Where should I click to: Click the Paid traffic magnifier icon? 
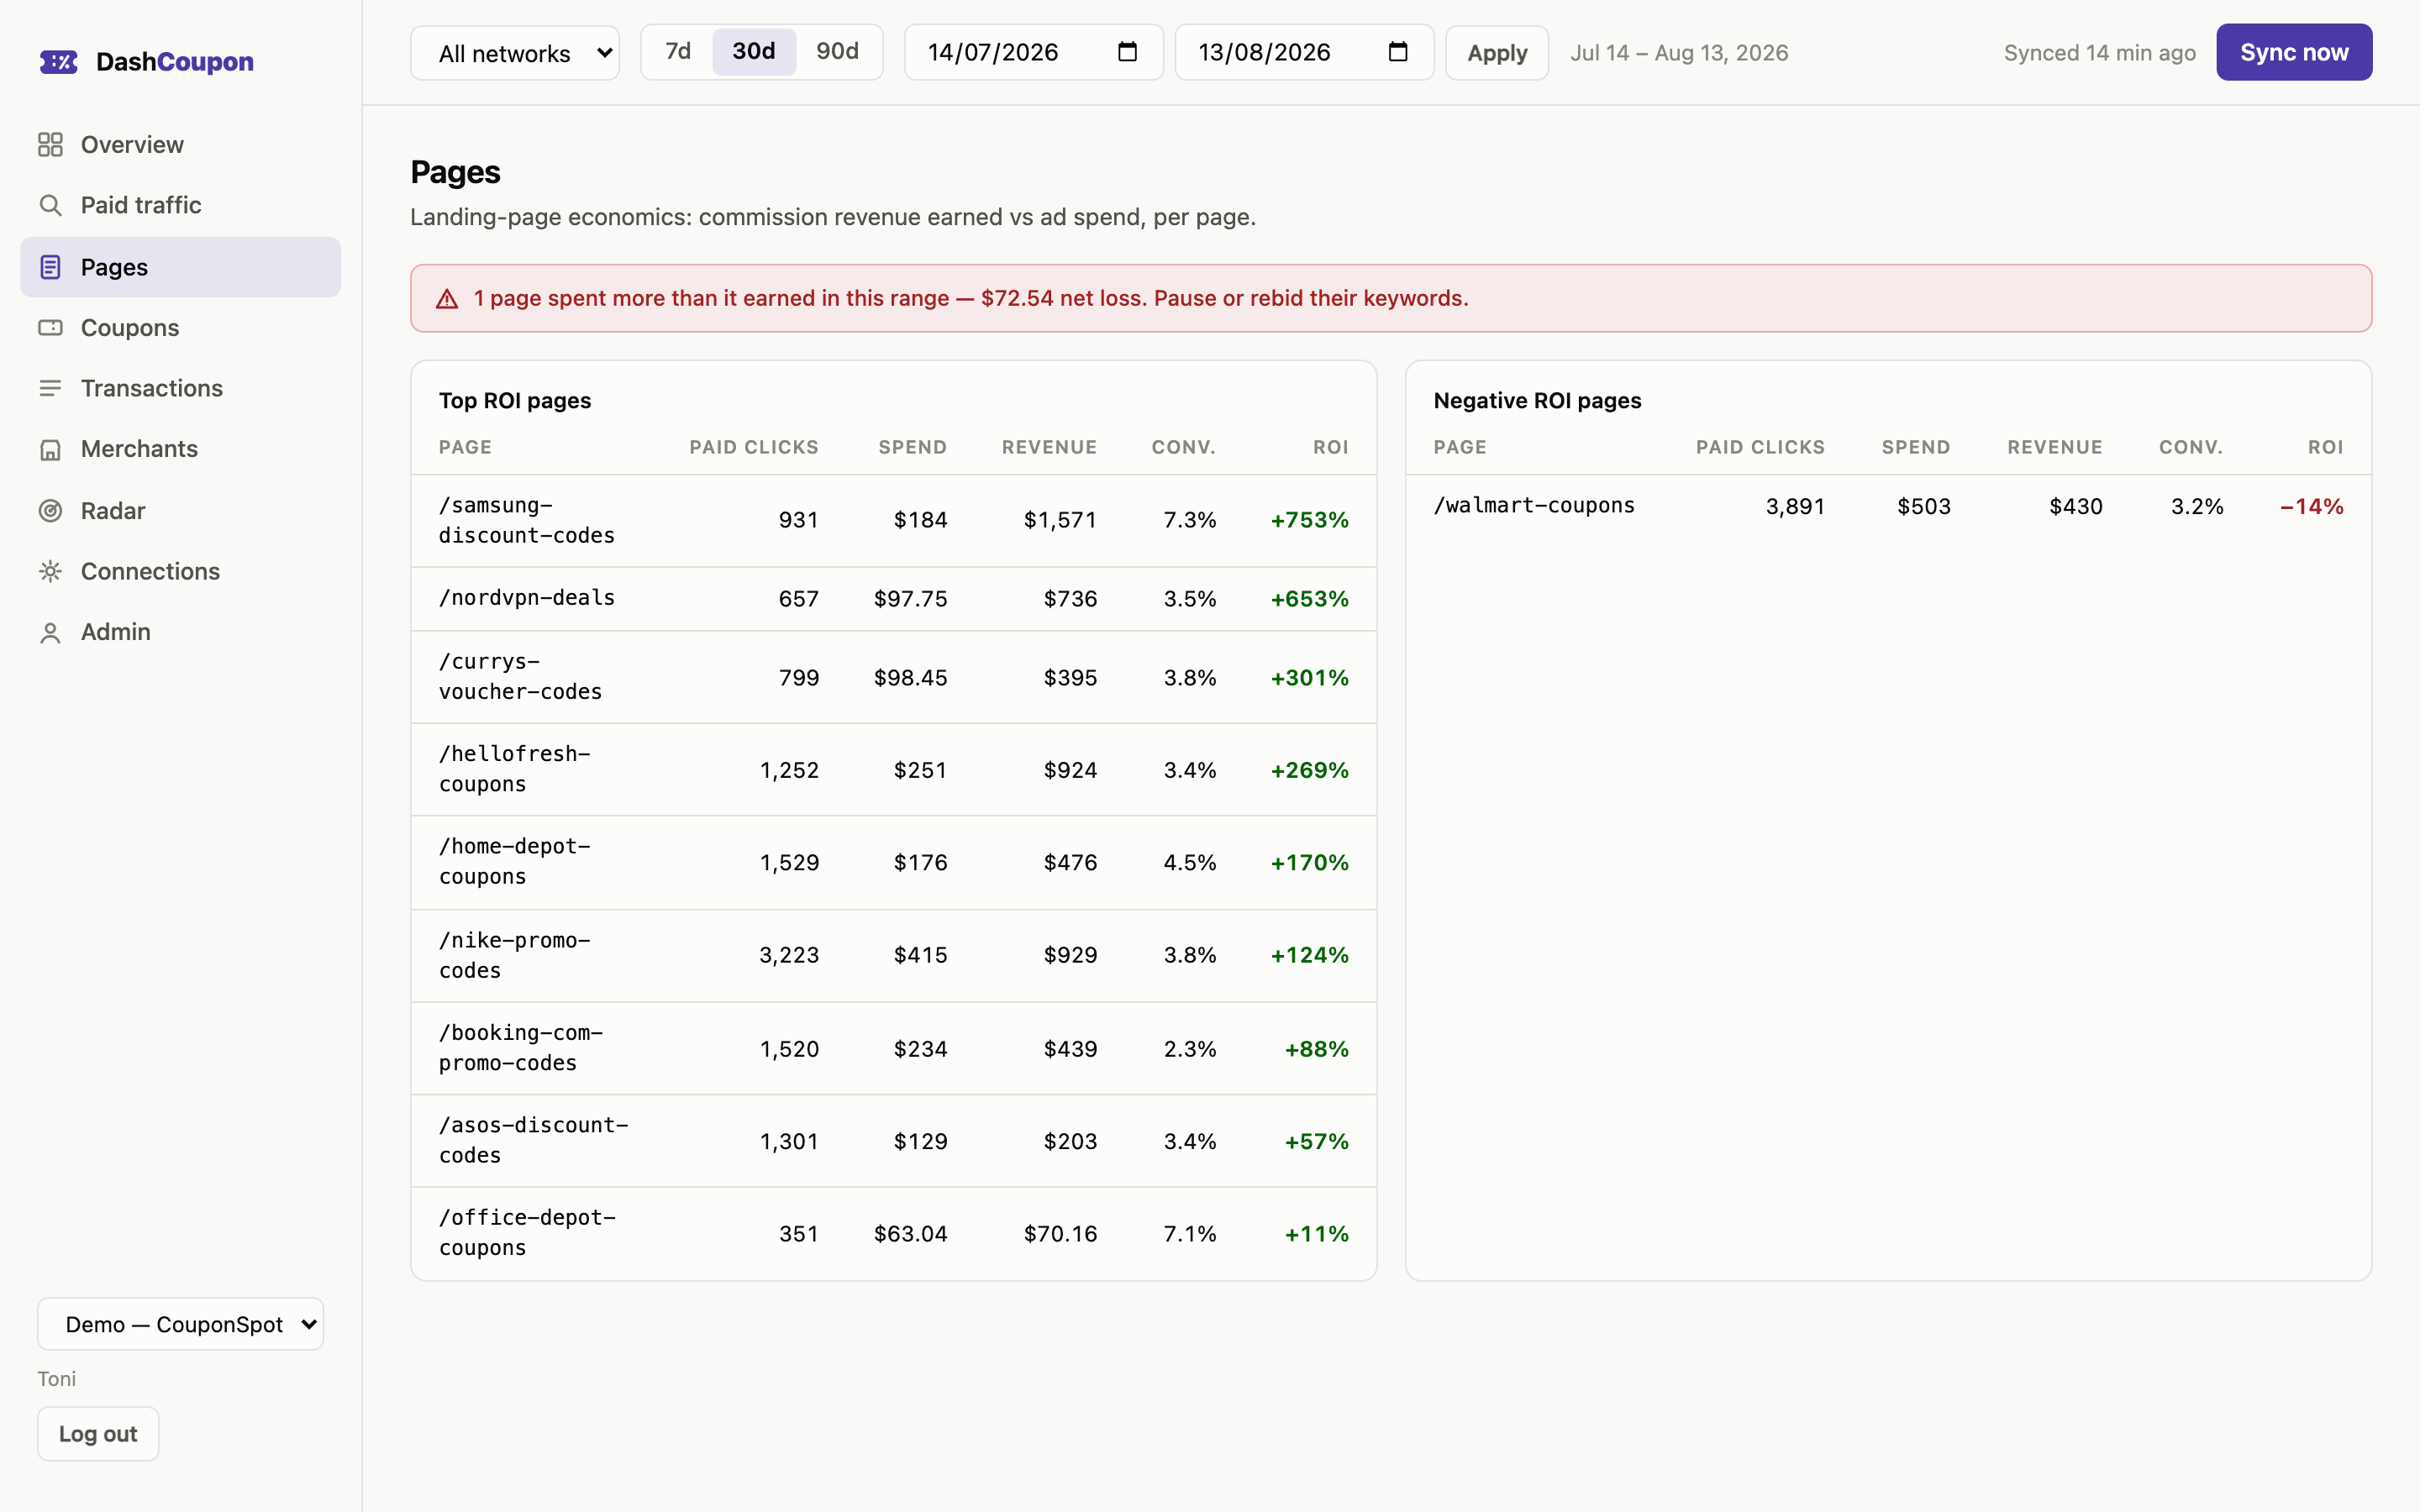pyautogui.click(x=50, y=206)
